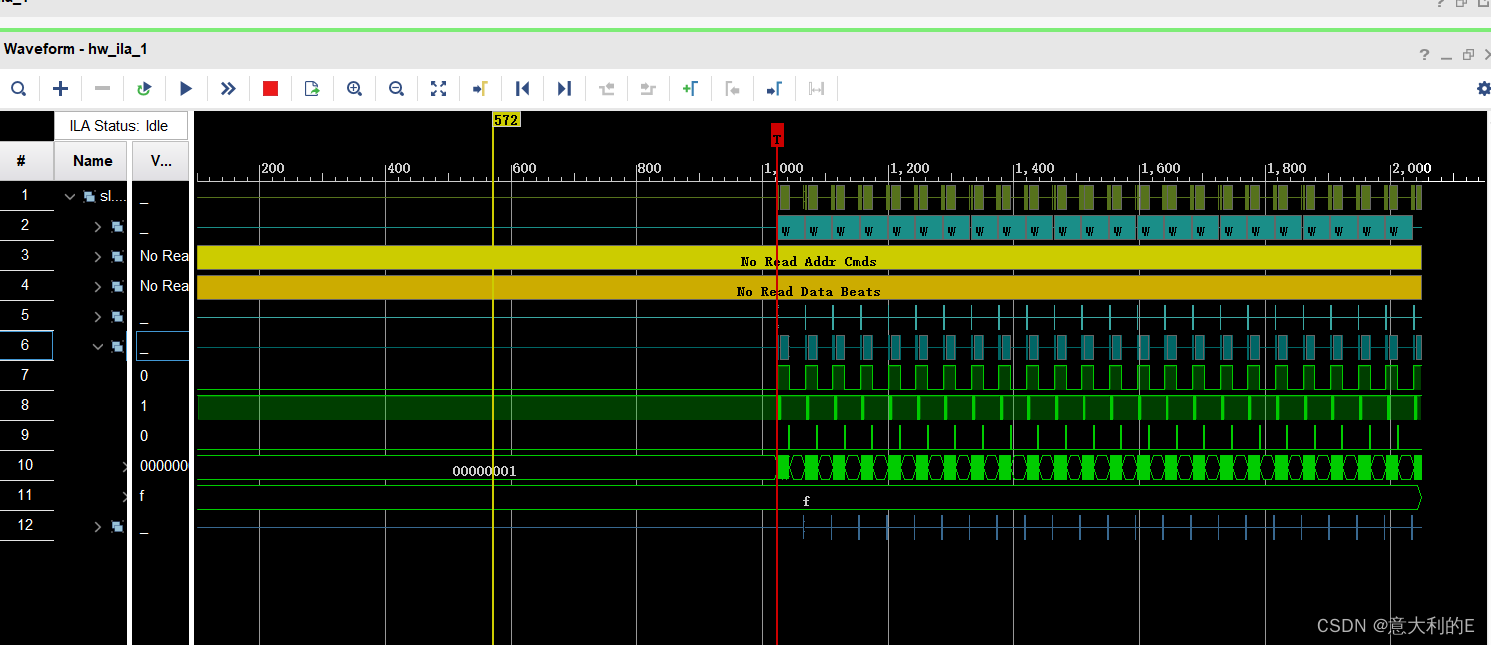This screenshot has height=645, width=1491.
Task: Select row number 8
Action: pos(25,405)
